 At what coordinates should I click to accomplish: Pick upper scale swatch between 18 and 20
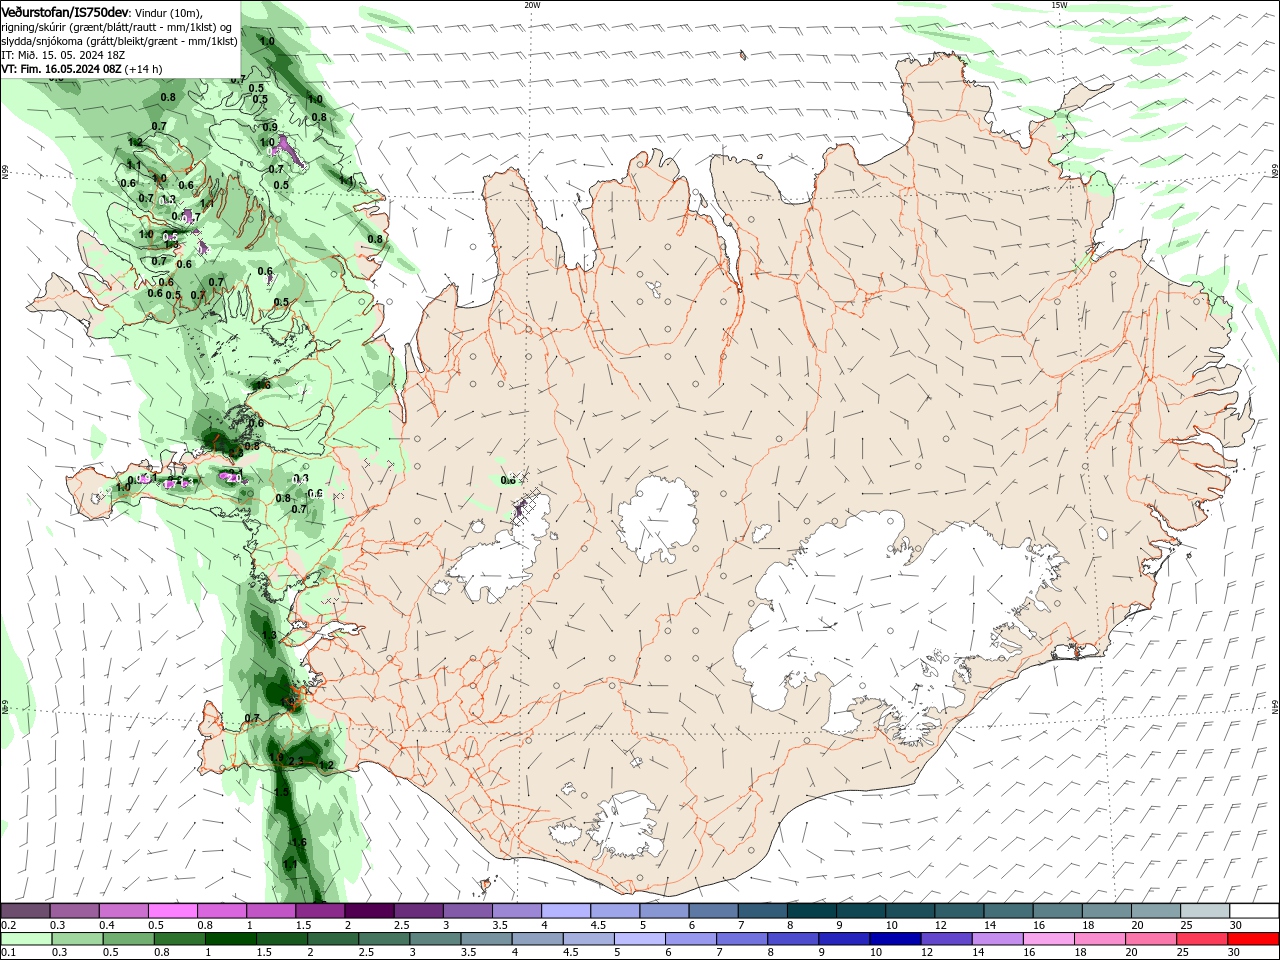click(x=1107, y=911)
